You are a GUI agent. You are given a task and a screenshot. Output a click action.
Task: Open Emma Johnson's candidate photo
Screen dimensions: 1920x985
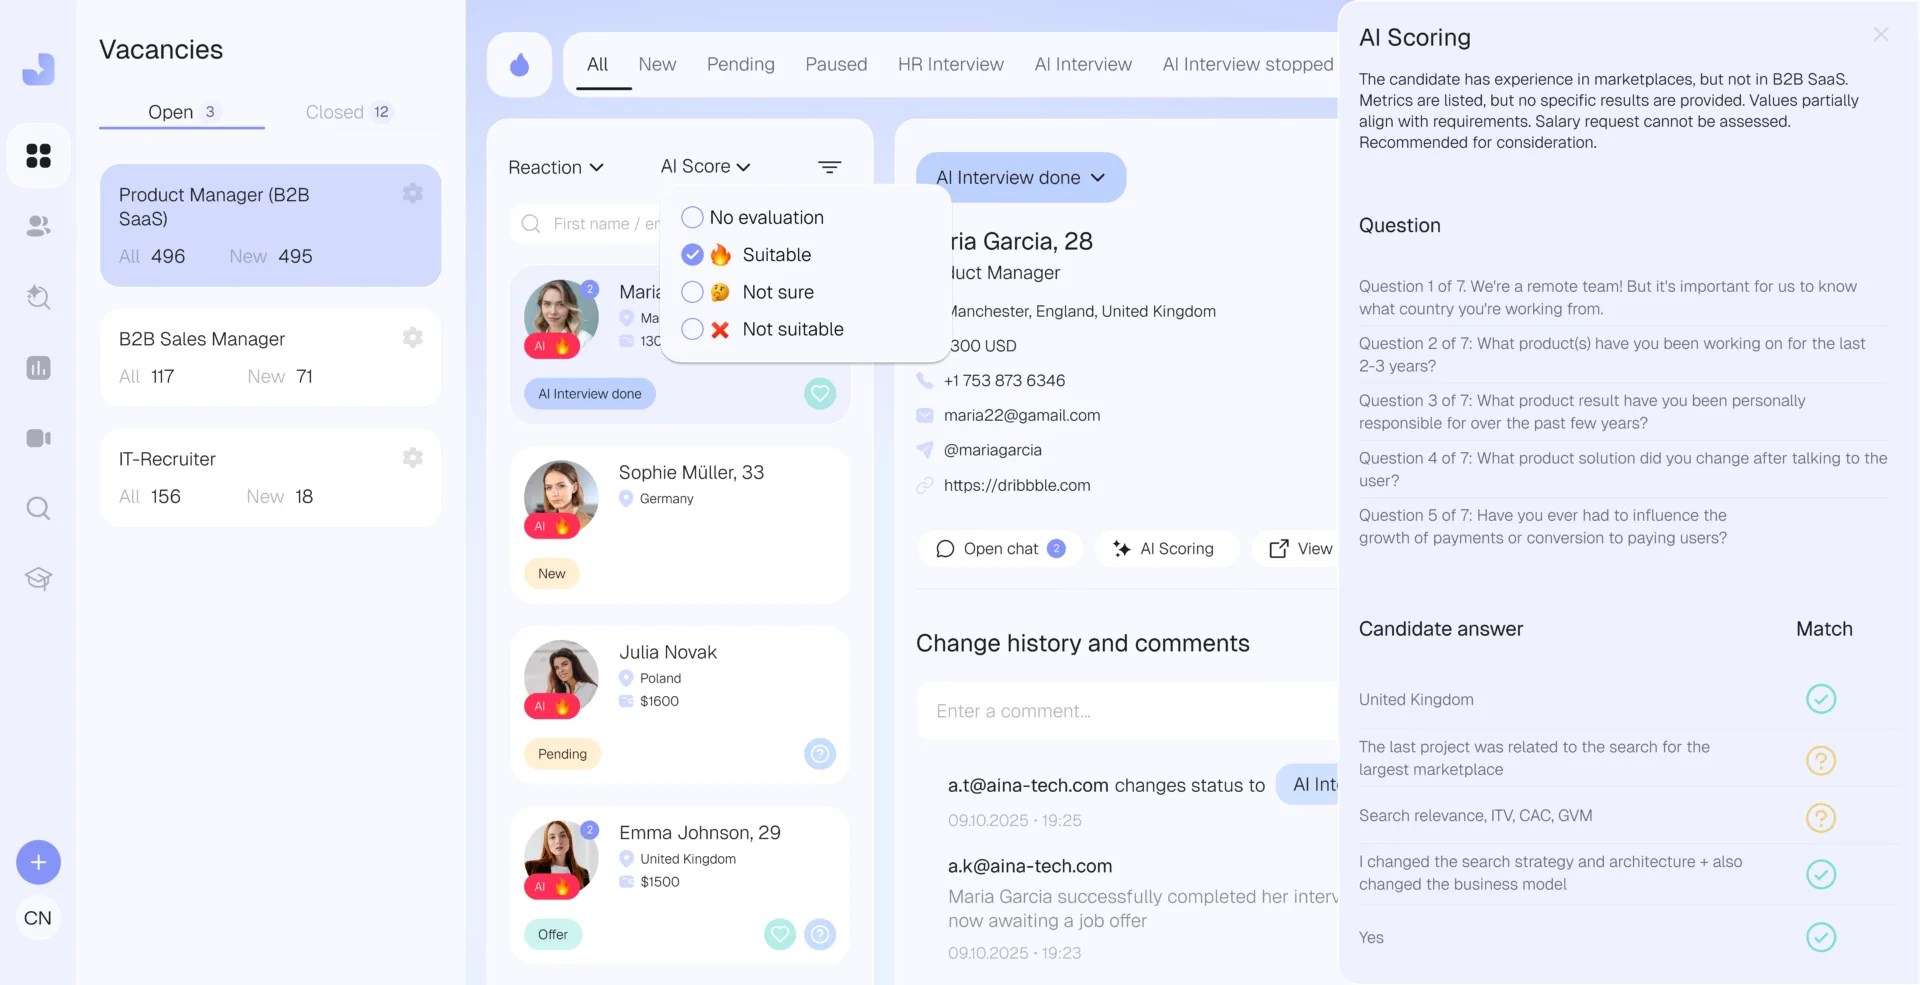(561, 857)
